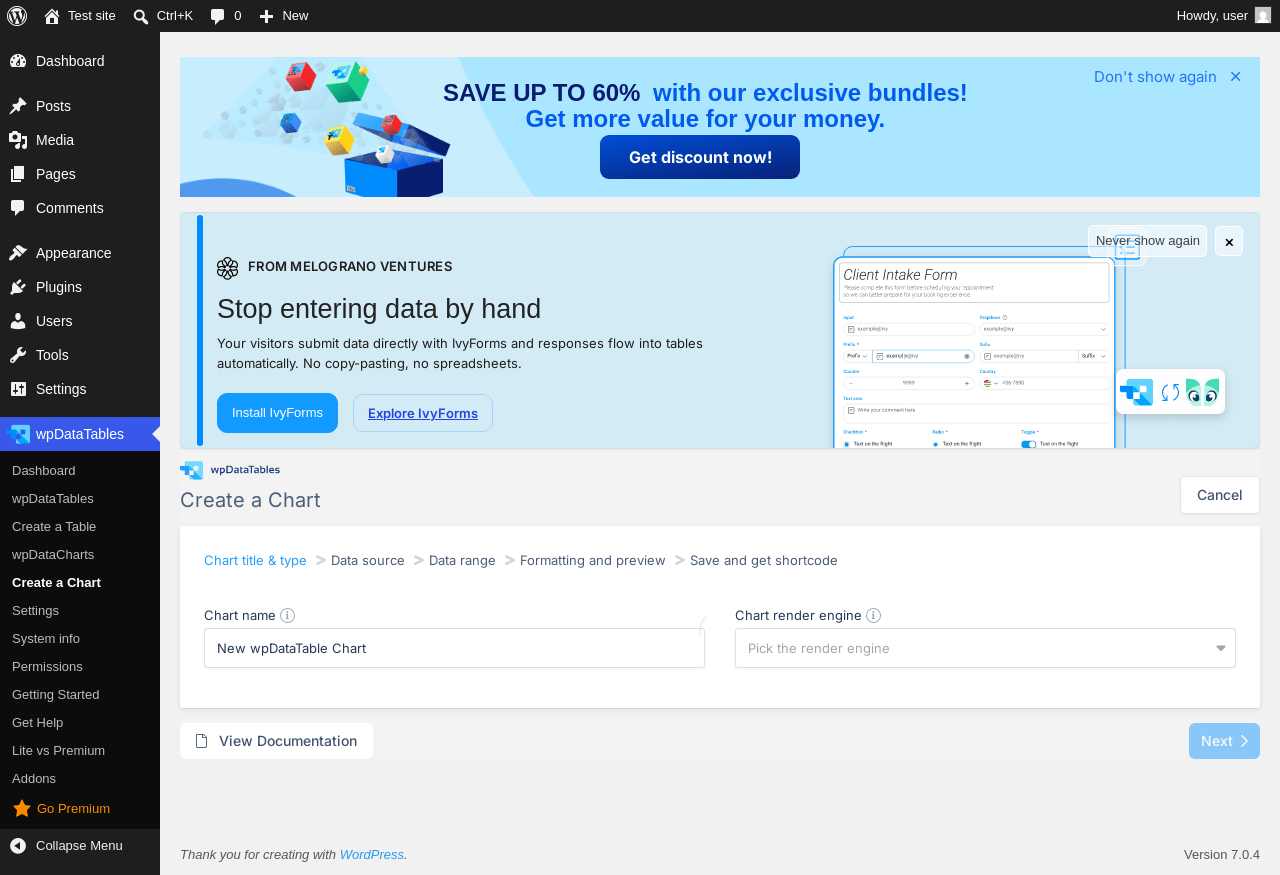Click the user avatar icon

click(x=1263, y=15)
